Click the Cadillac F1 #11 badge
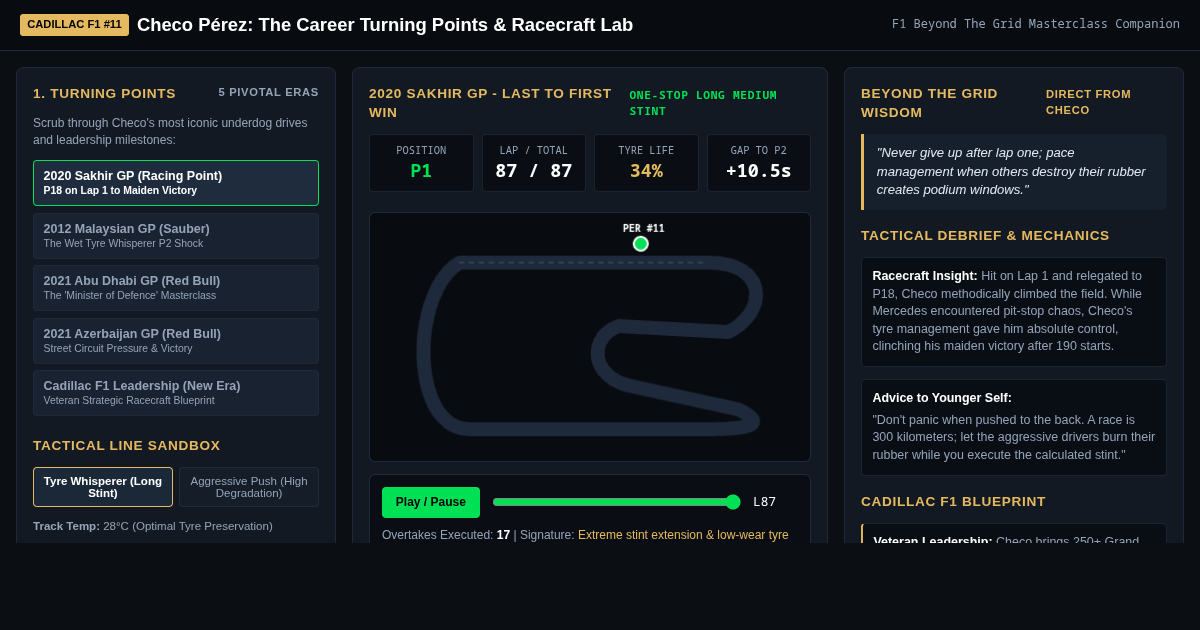 (74, 24)
